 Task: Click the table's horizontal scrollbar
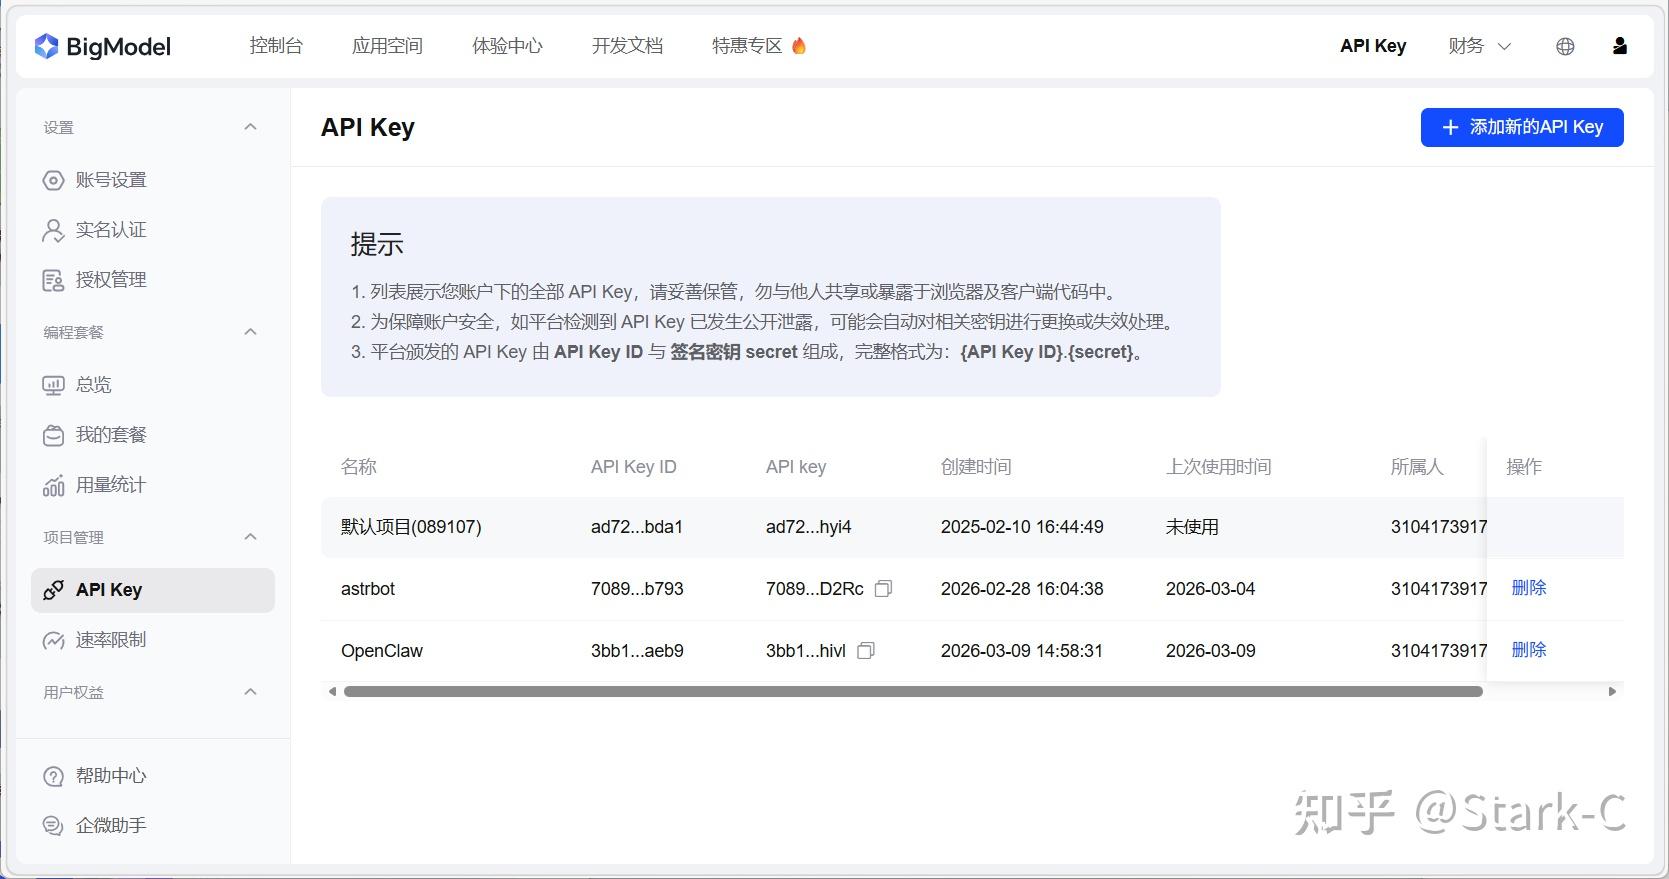coord(912,691)
